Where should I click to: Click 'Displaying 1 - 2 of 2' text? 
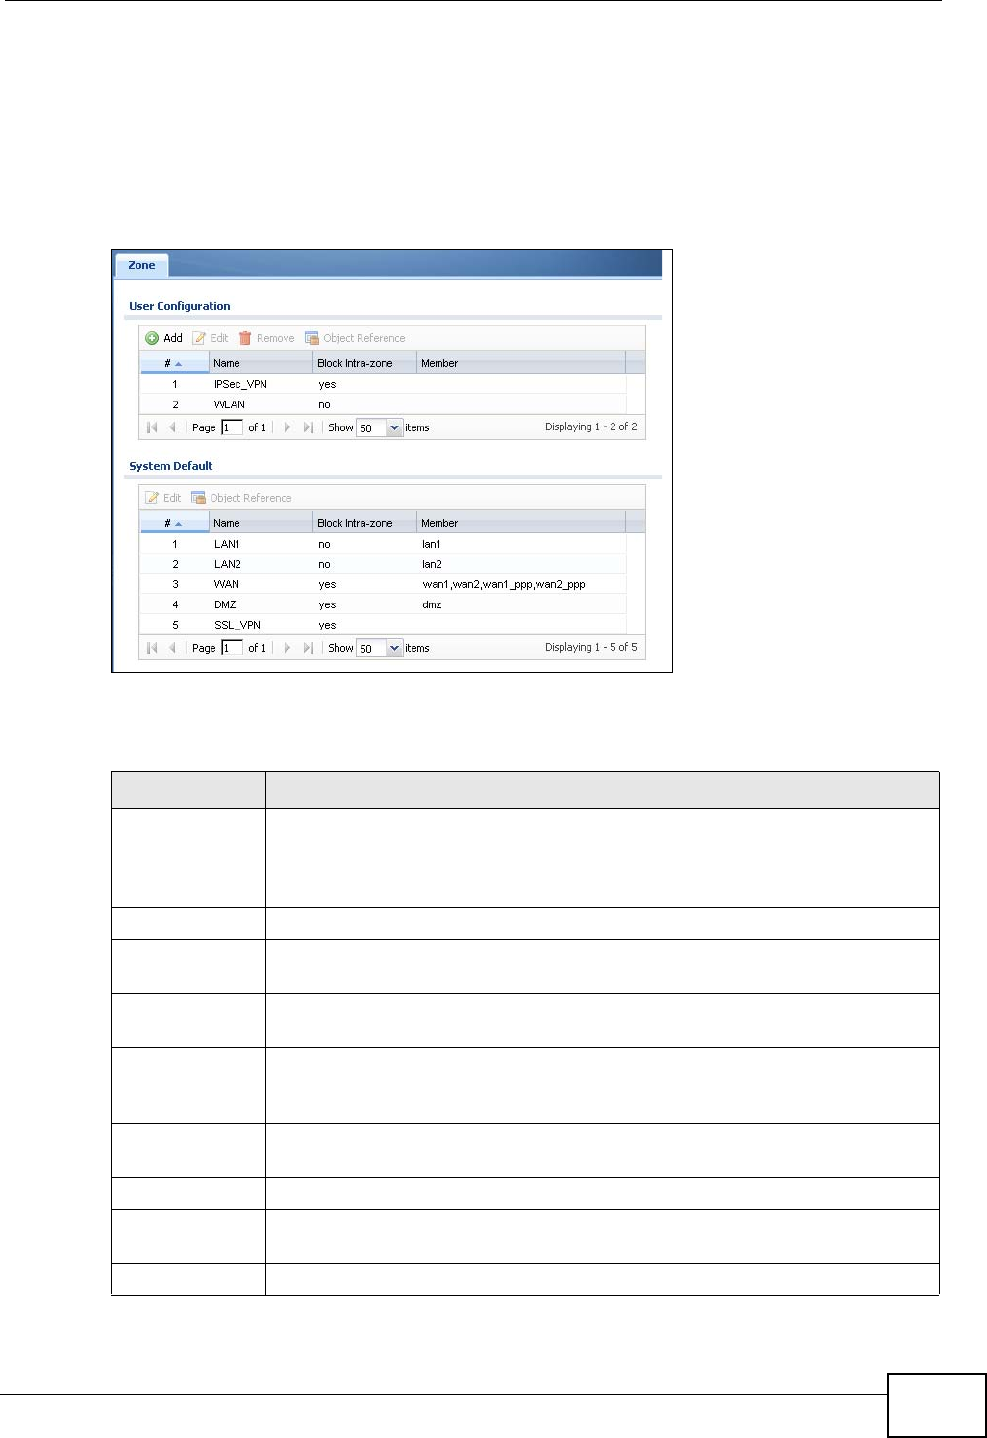(x=591, y=427)
